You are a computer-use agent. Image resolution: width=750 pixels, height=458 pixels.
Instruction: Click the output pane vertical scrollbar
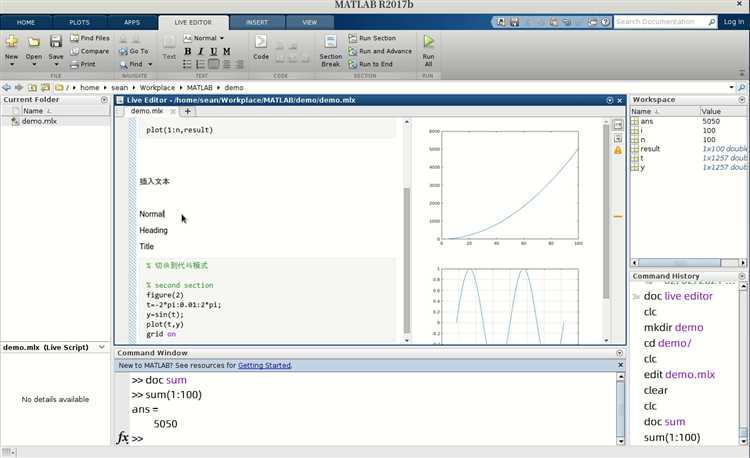[606, 212]
